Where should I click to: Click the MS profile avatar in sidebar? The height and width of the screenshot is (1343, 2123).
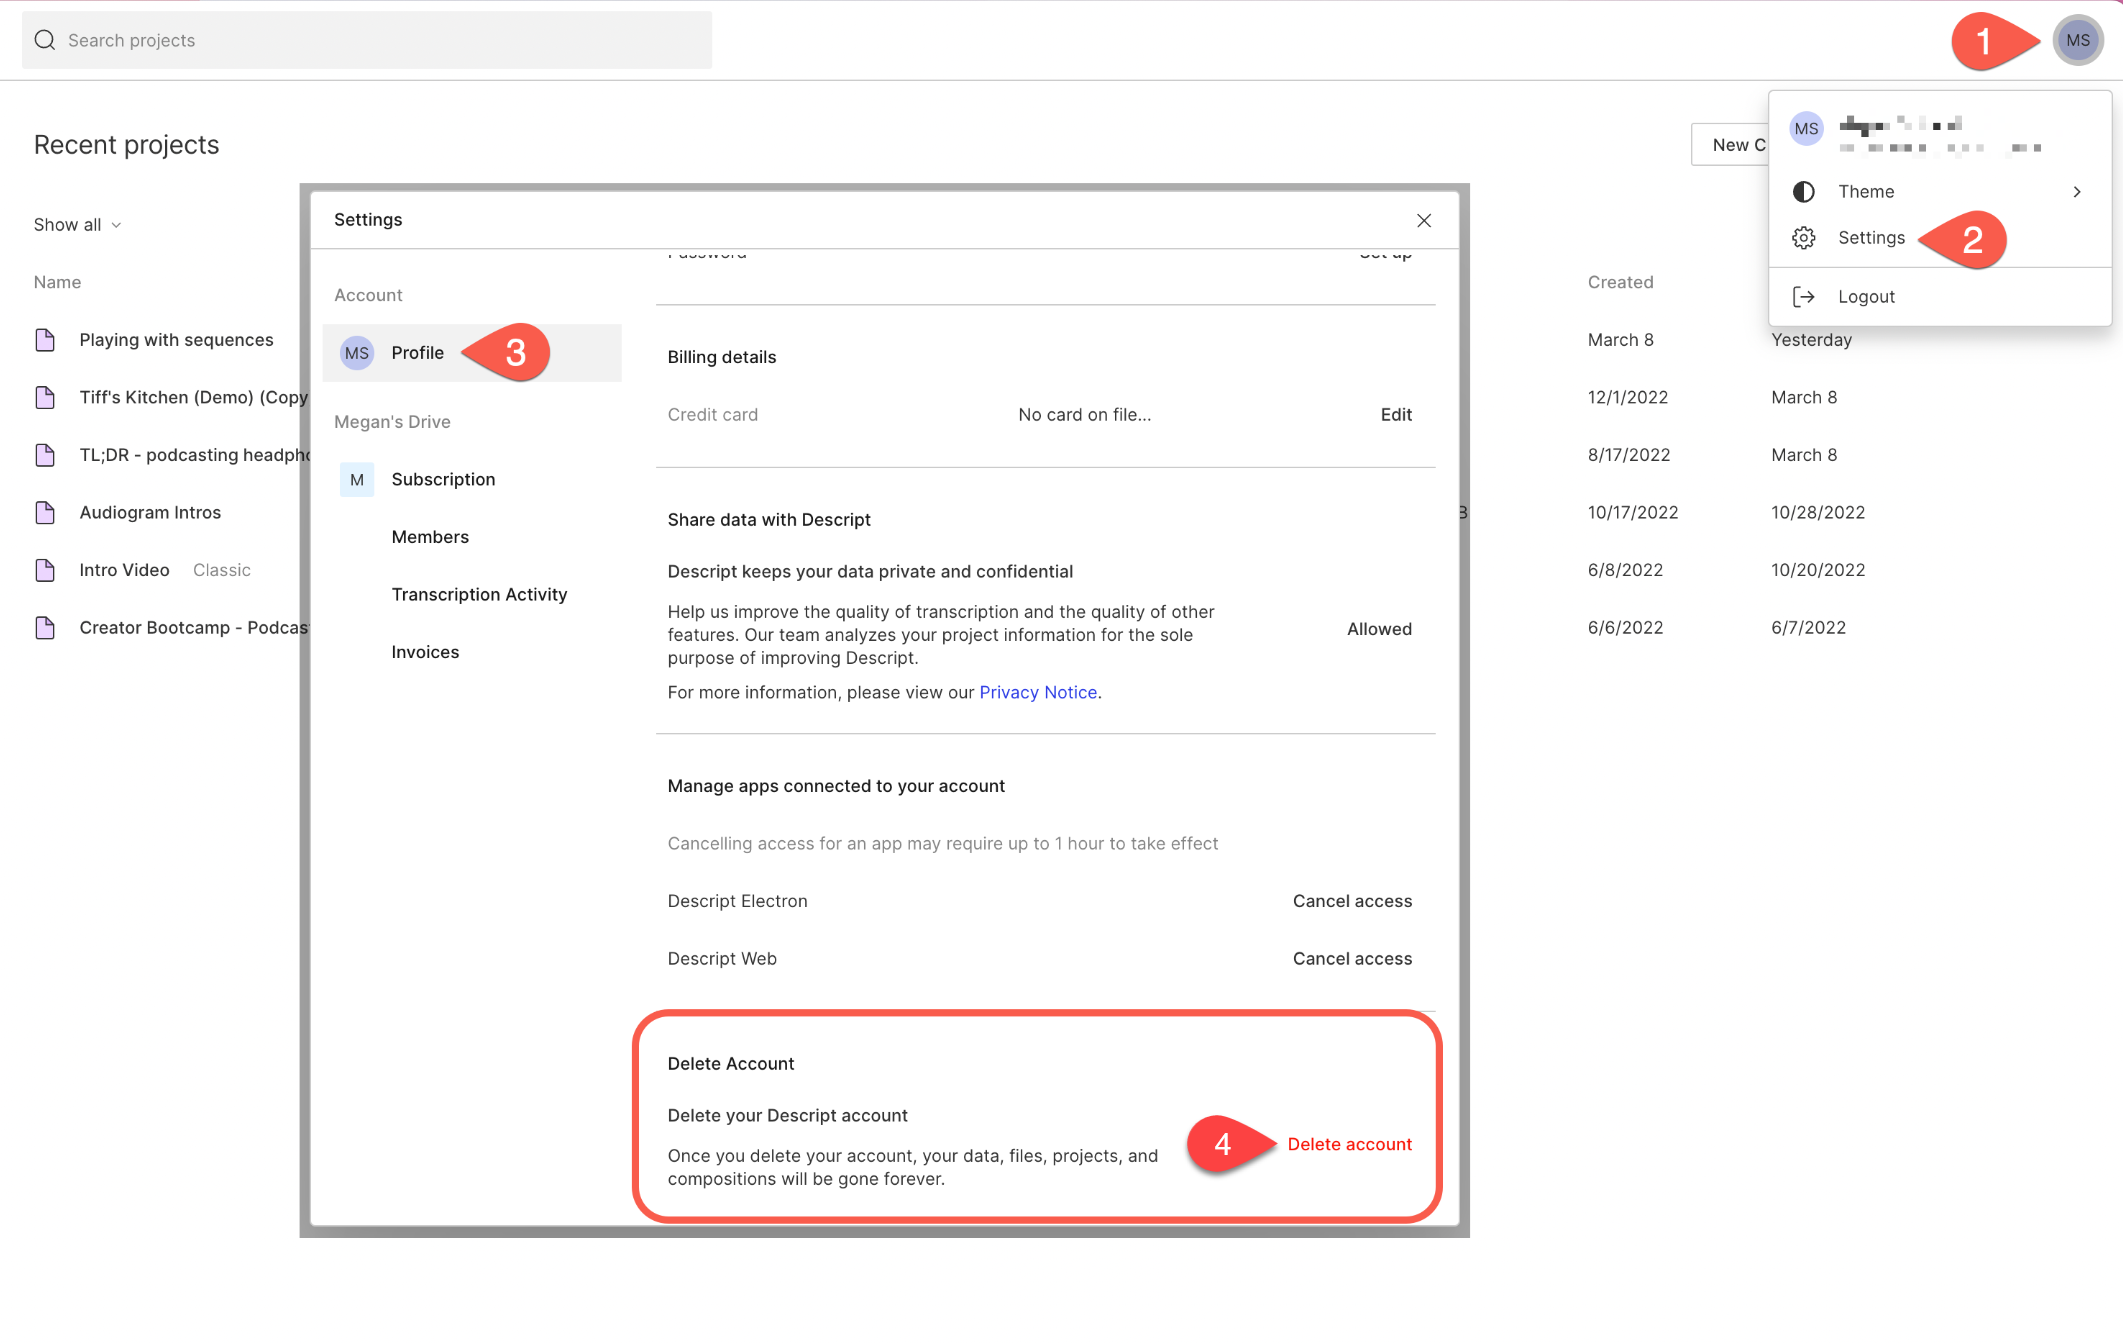coord(357,353)
